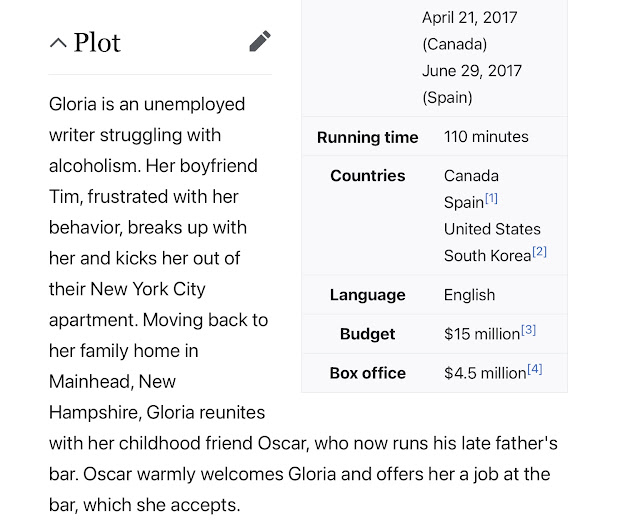Open citation [1] next to Spain
640x532 pixels.
click(x=491, y=198)
